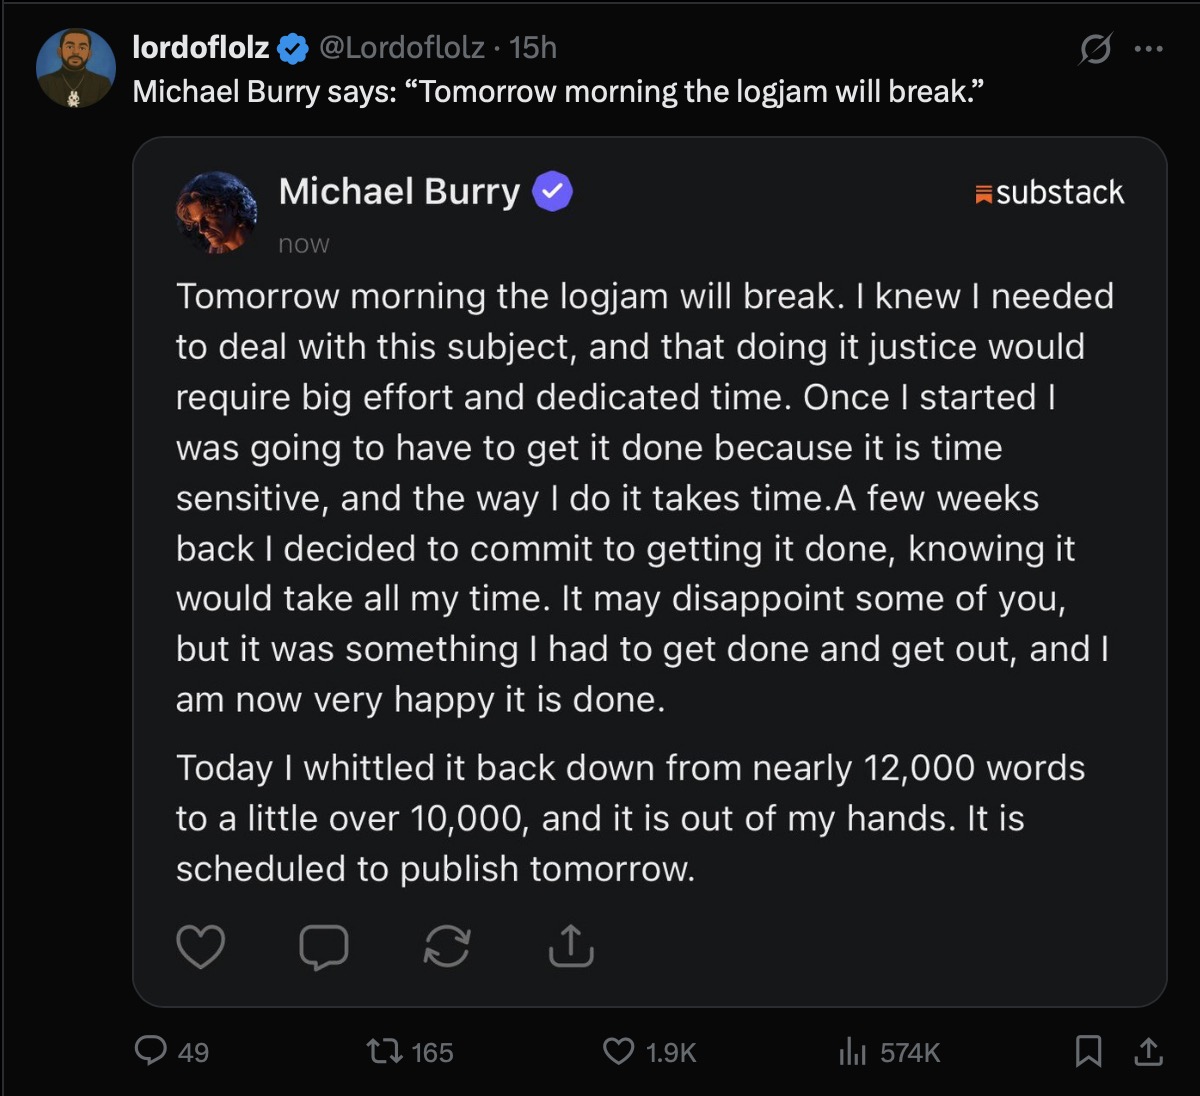Open the quoted Substack note text body

click(x=640, y=497)
